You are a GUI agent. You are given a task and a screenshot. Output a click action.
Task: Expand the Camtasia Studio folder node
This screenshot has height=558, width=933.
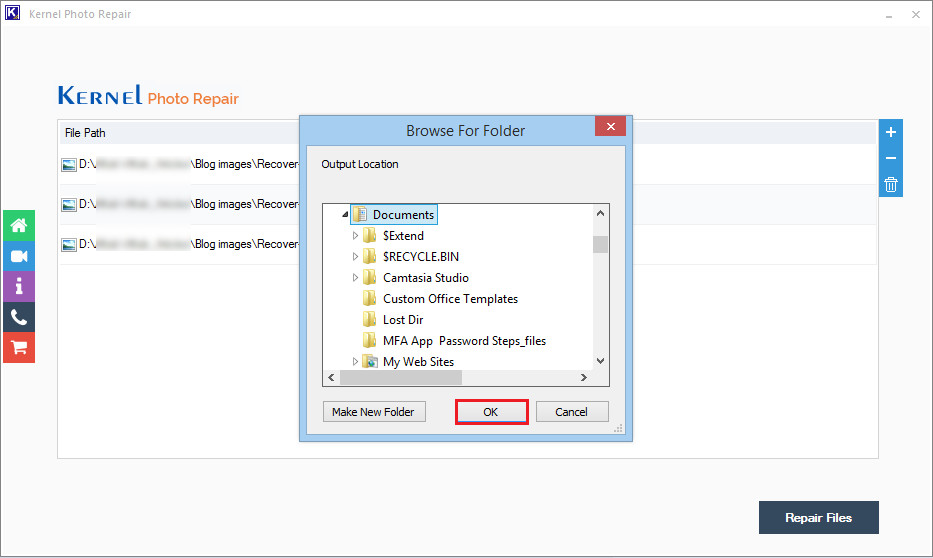pyautogui.click(x=355, y=277)
